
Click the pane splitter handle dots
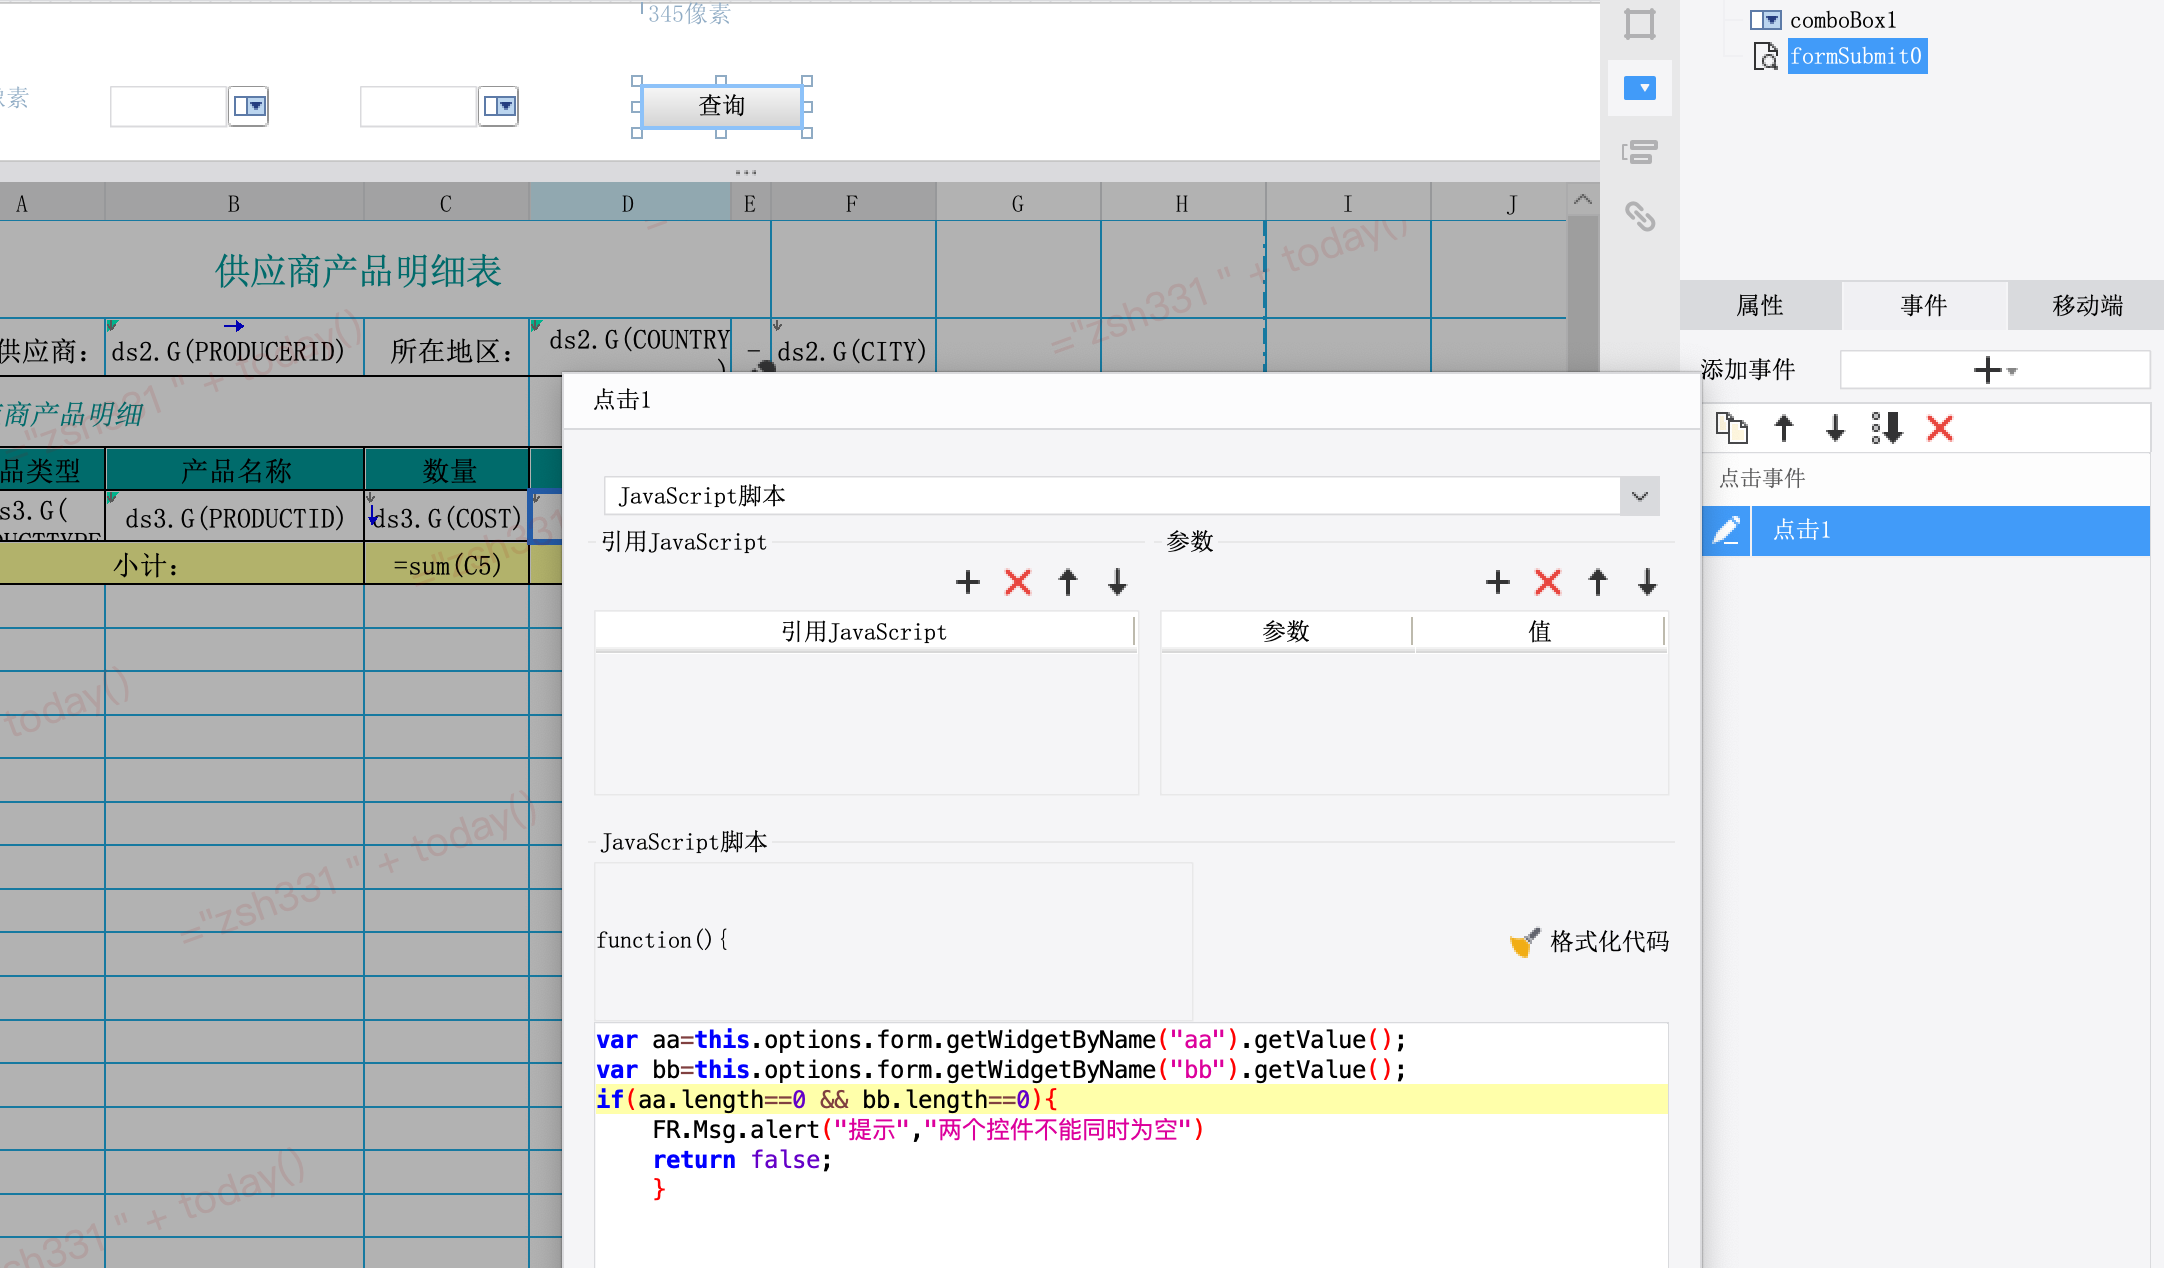[x=746, y=172]
